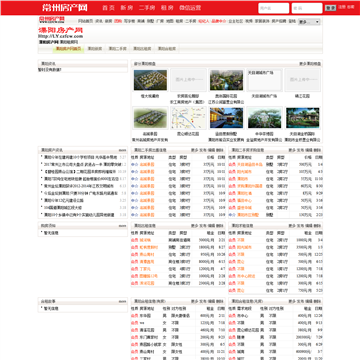Click the 登录 login button

[x=330, y=8]
